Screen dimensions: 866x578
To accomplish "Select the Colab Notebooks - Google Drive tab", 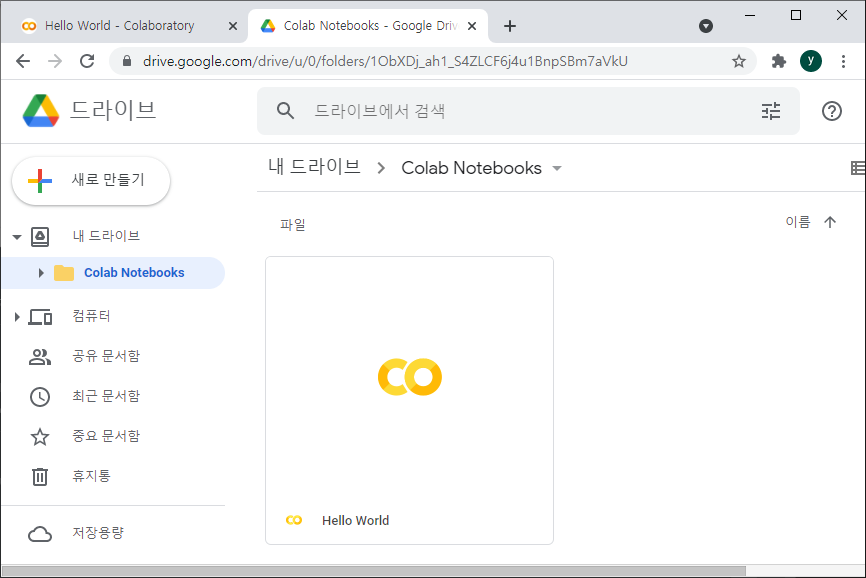I will coord(369,26).
